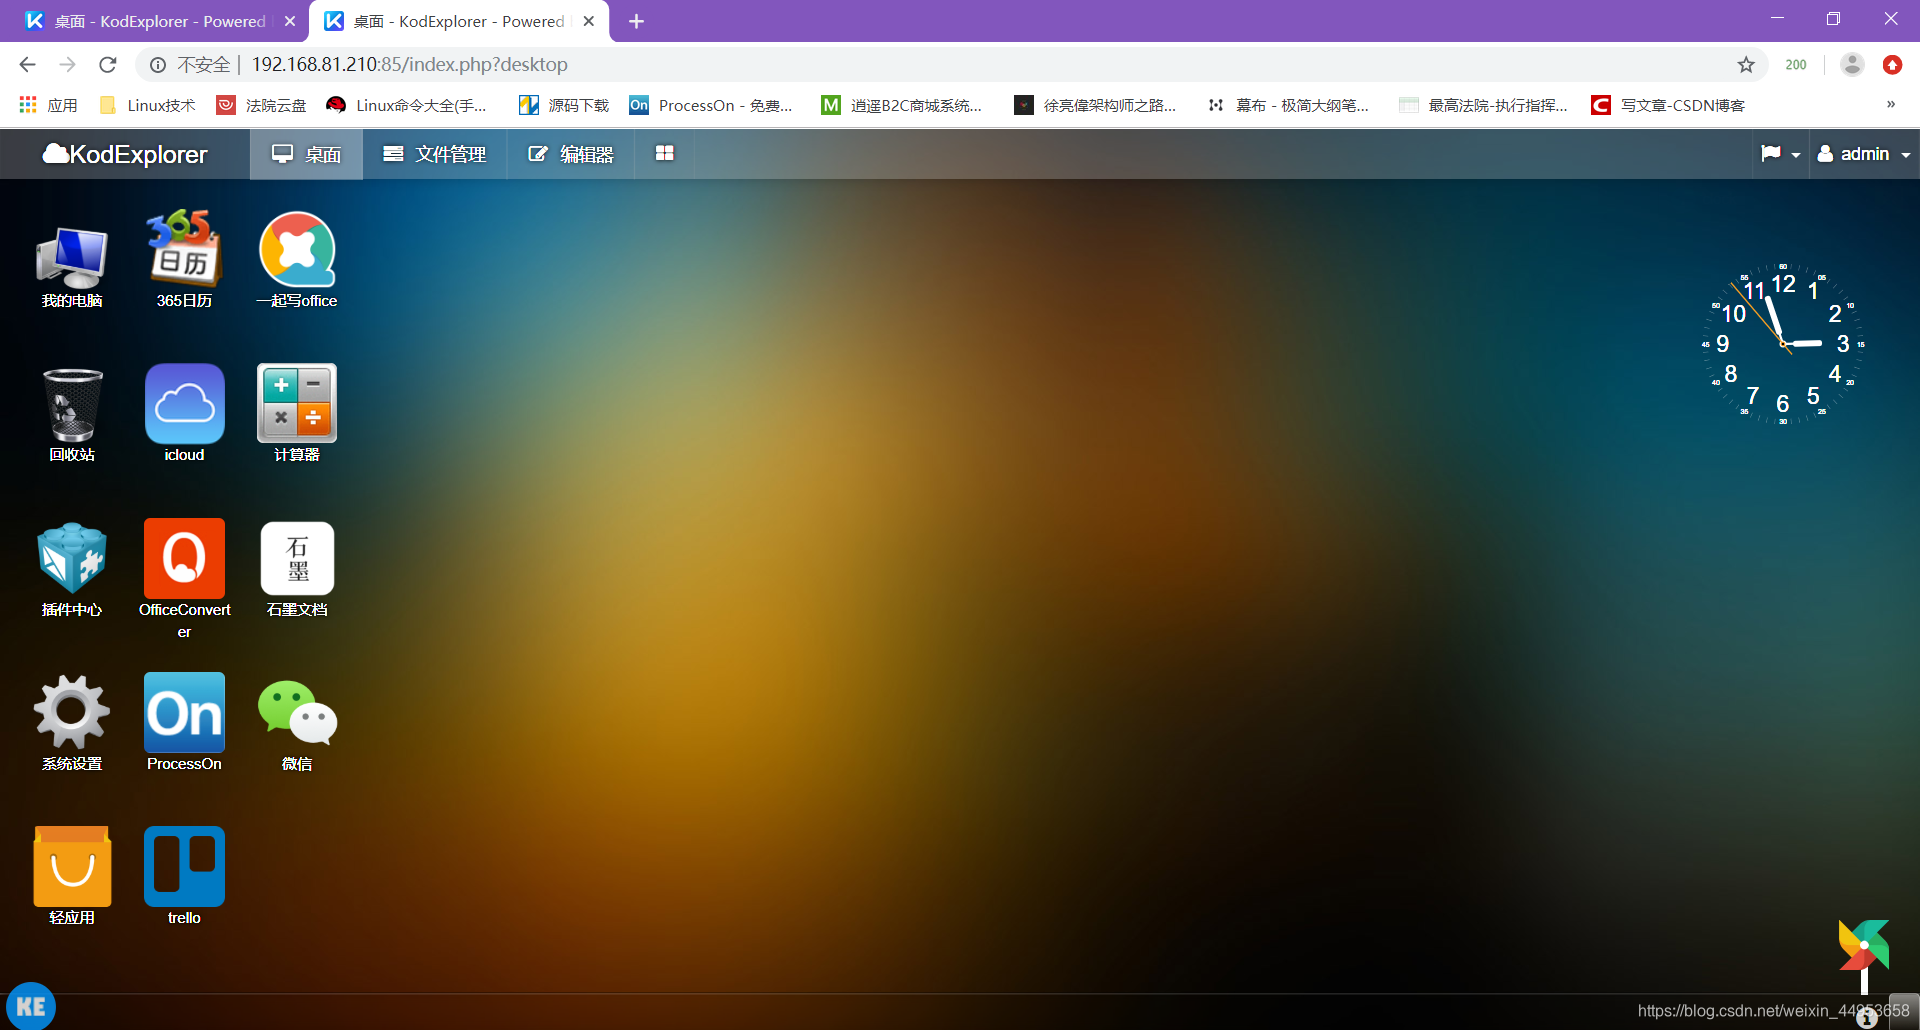Switch to the first KodExplorer browser tab

tap(158, 21)
